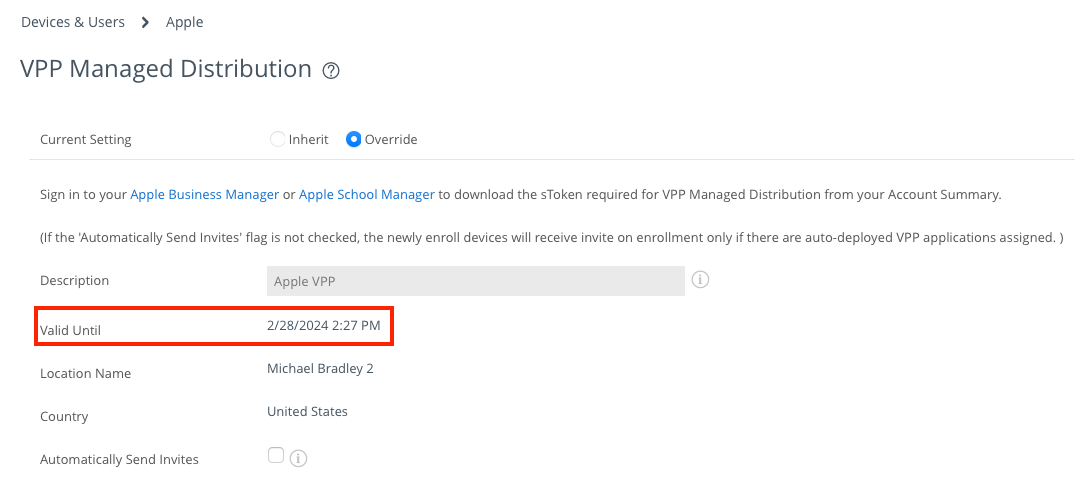Enable the Automatically Send Invites checkbox
The height and width of the screenshot is (484, 1078).
pos(276,456)
